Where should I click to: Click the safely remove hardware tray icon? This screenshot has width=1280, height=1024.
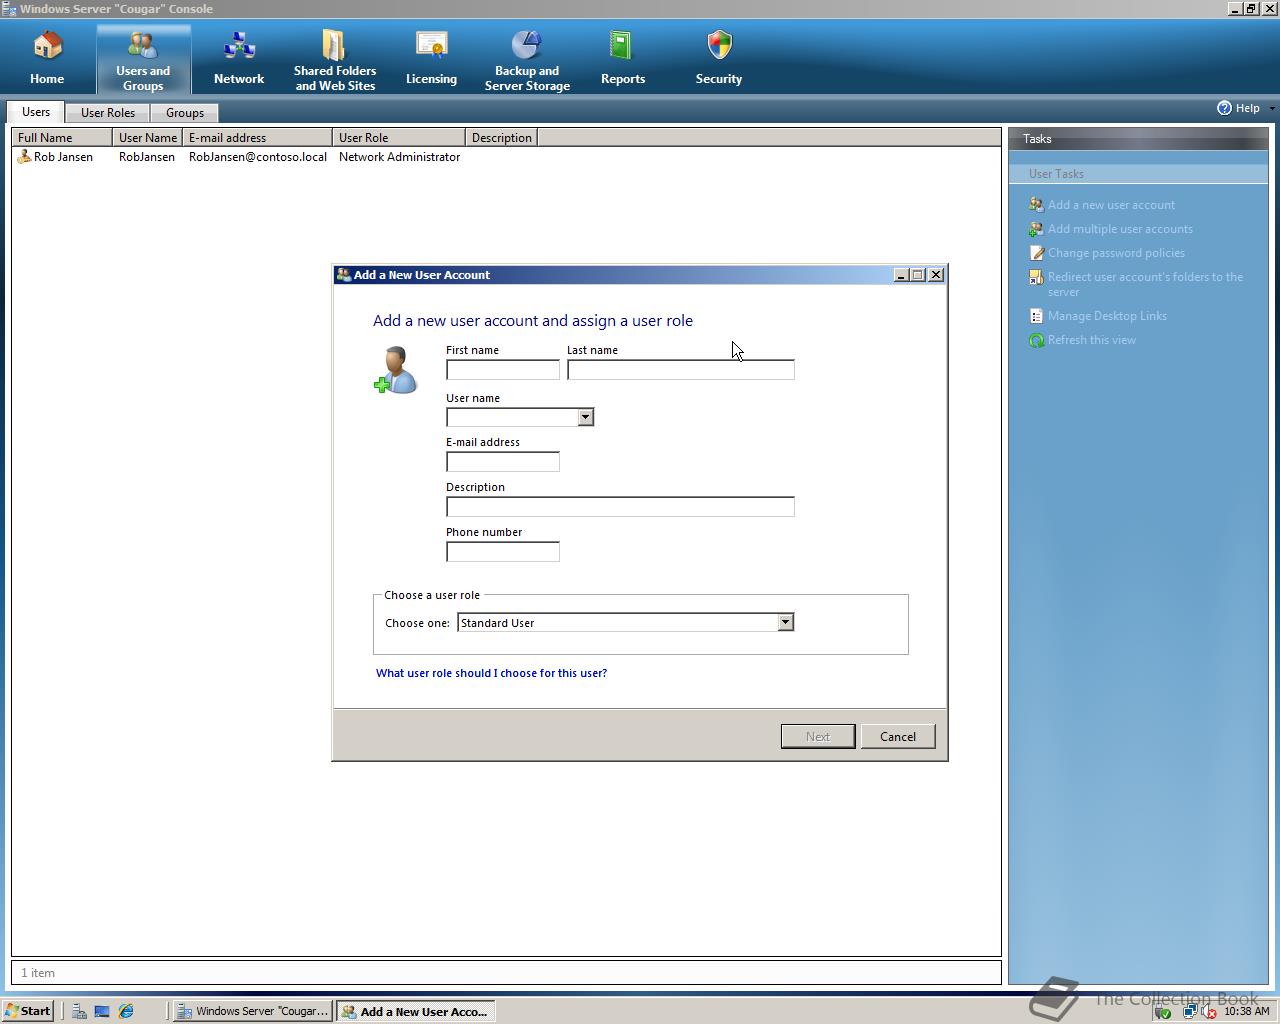[1163, 1011]
